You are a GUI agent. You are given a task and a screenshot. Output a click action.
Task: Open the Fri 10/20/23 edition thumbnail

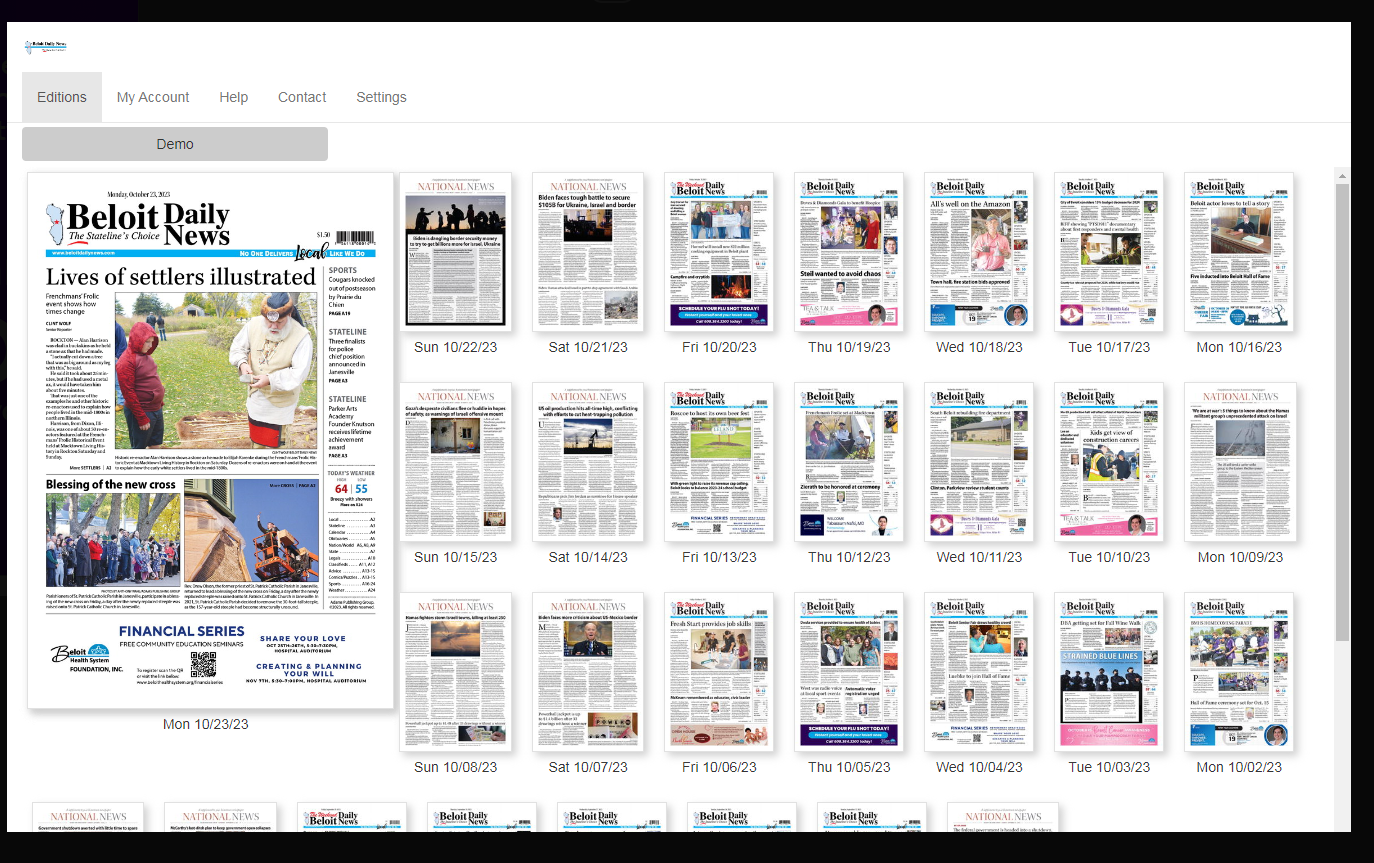(719, 252)
